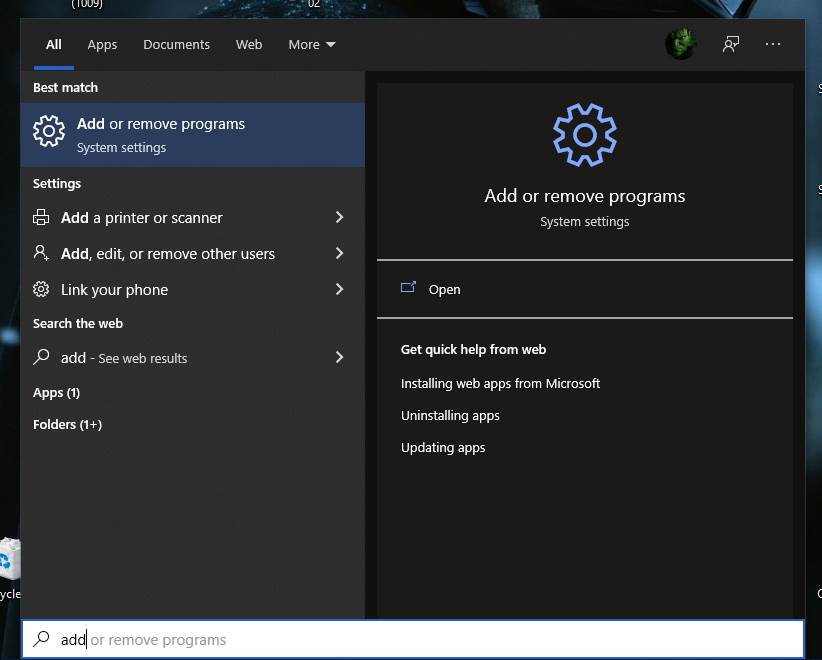Click the person icon for other users
The width and height of the screenshot is (822, 660).
(42, 254)
